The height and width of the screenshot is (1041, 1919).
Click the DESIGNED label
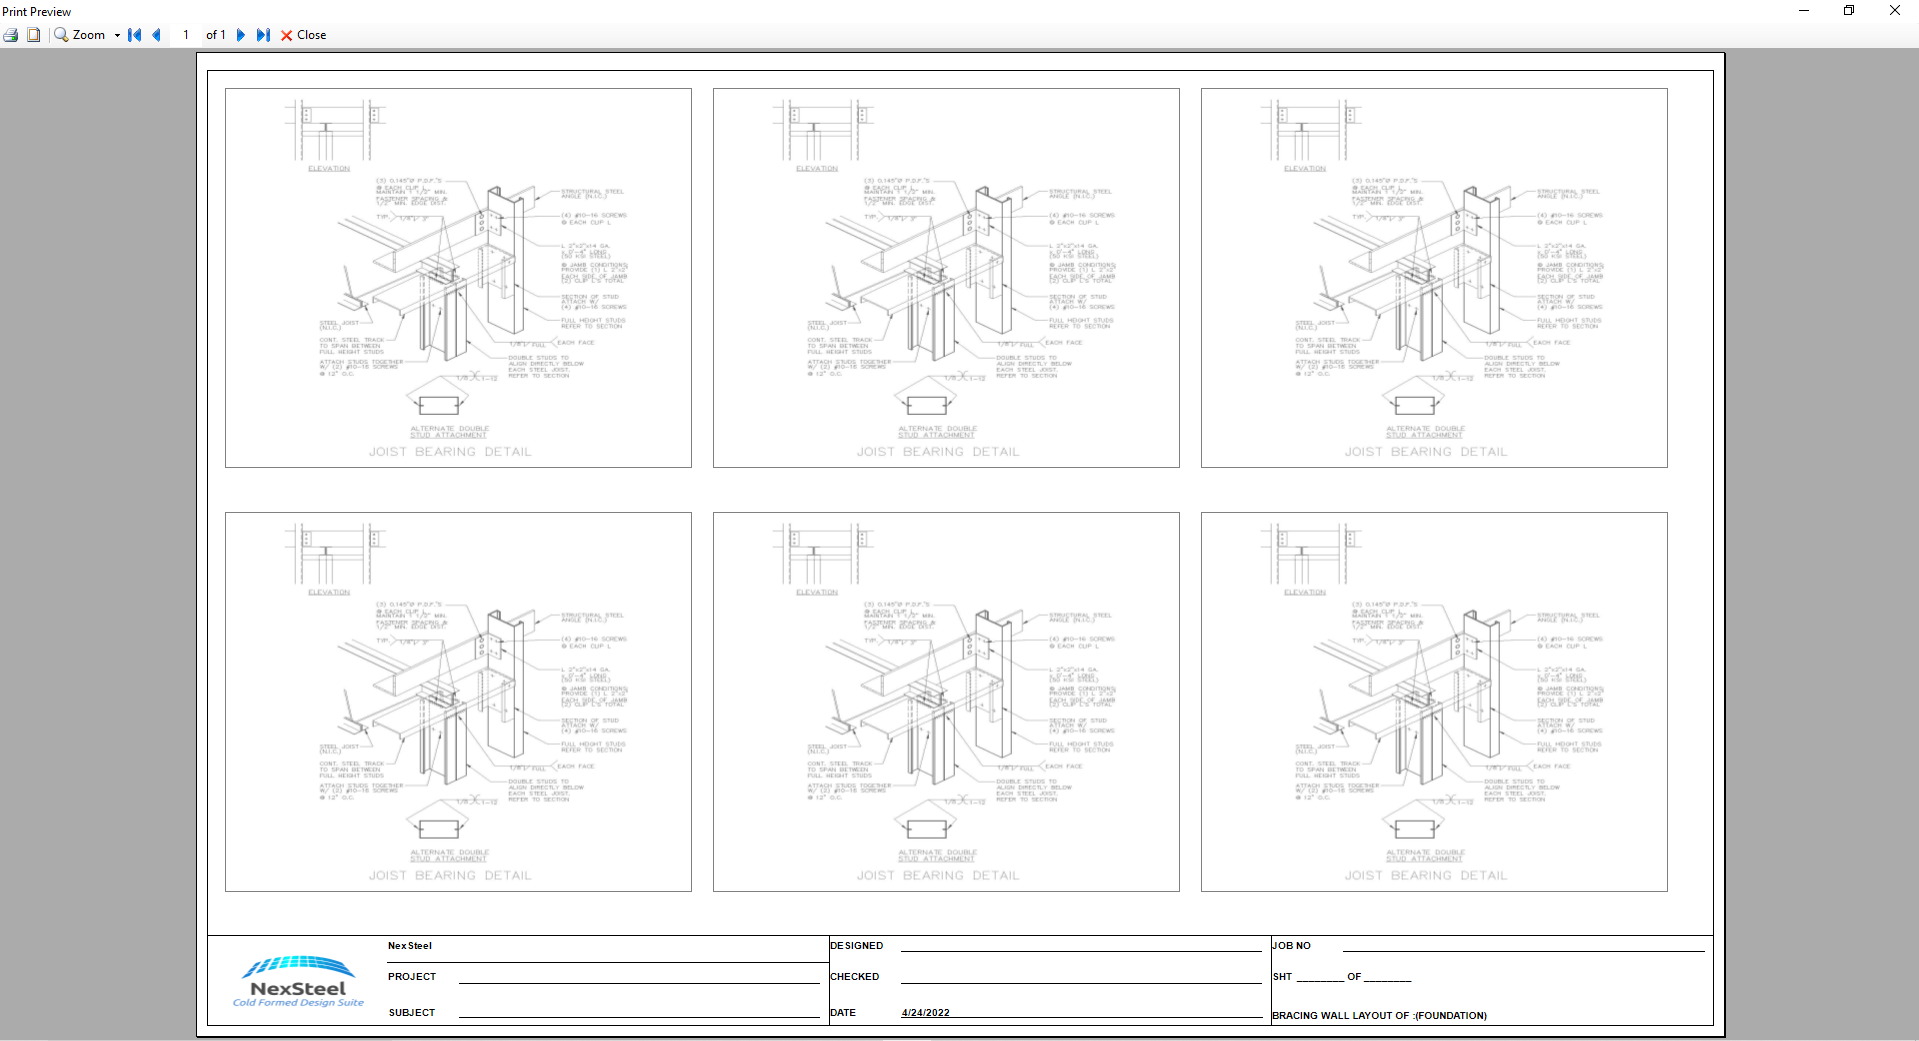[x=857, y=946]
